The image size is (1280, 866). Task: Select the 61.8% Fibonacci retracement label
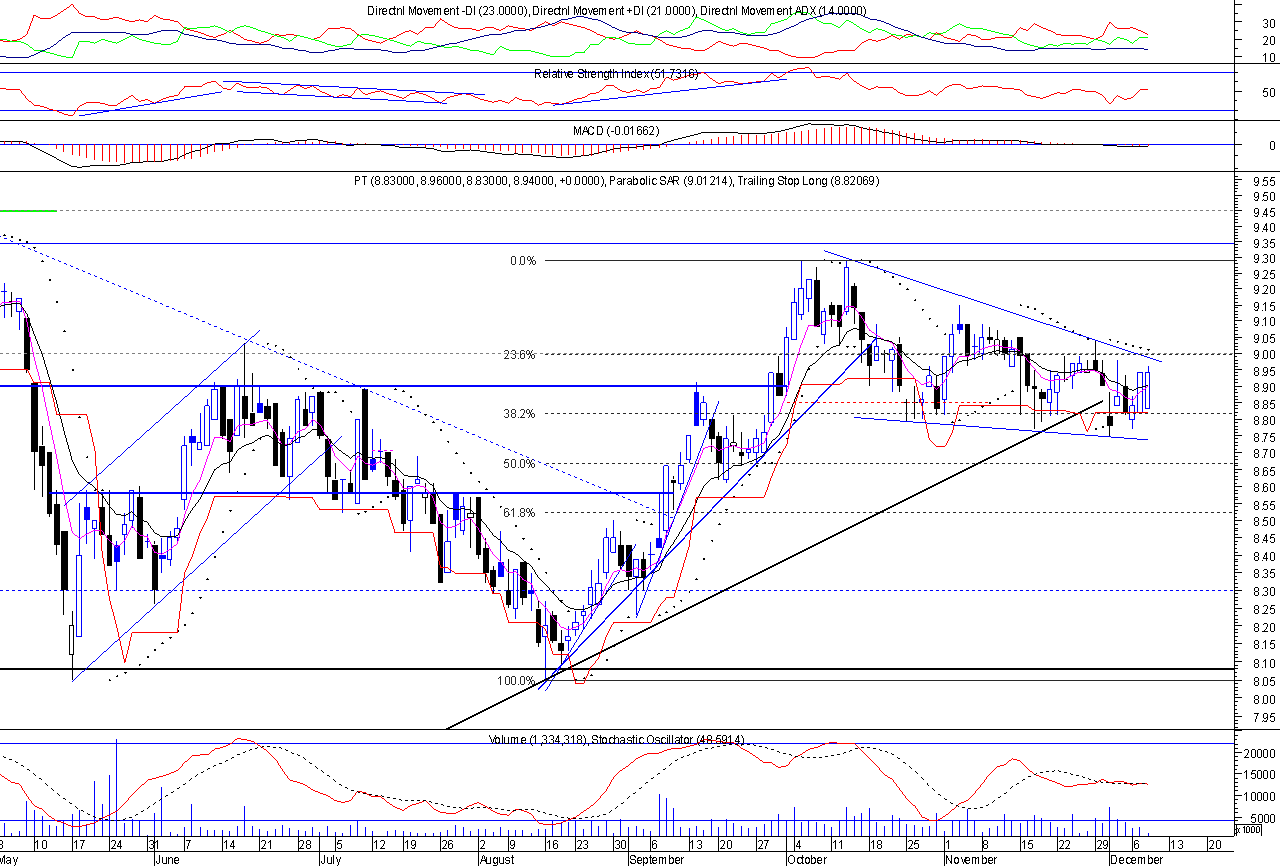[519, 513]
